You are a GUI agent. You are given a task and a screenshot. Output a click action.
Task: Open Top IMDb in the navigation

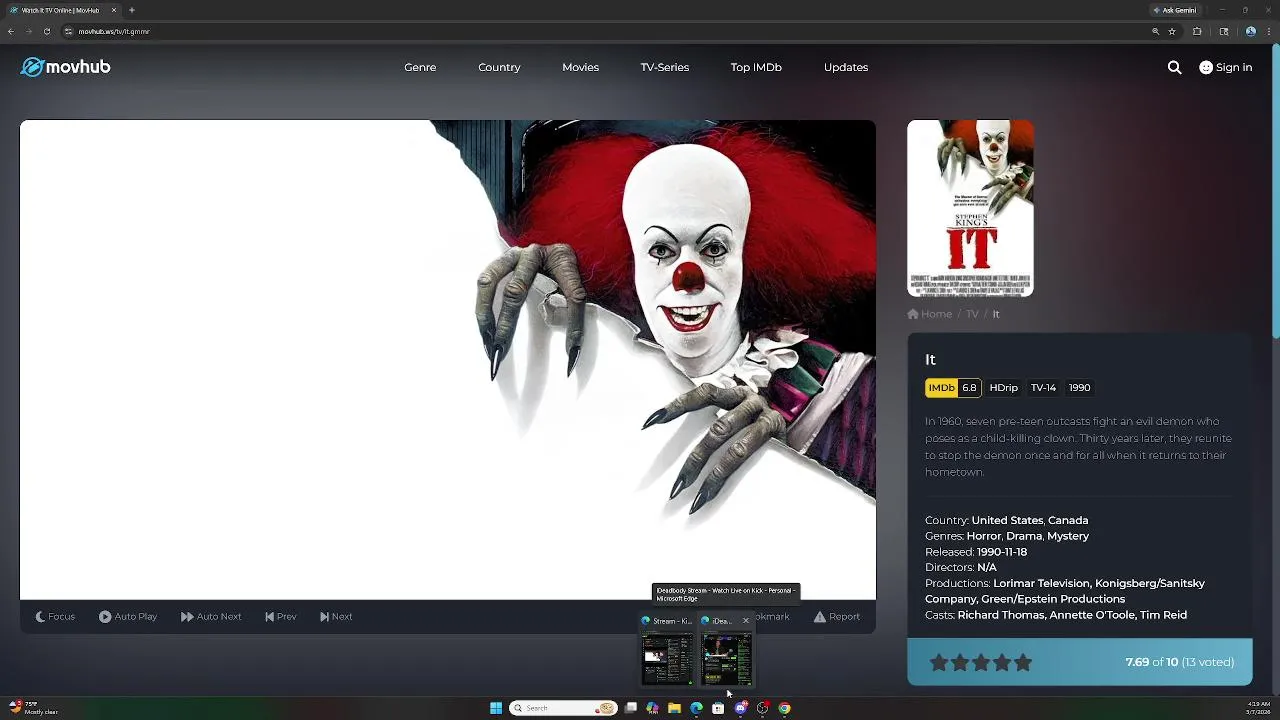(756, 67)
